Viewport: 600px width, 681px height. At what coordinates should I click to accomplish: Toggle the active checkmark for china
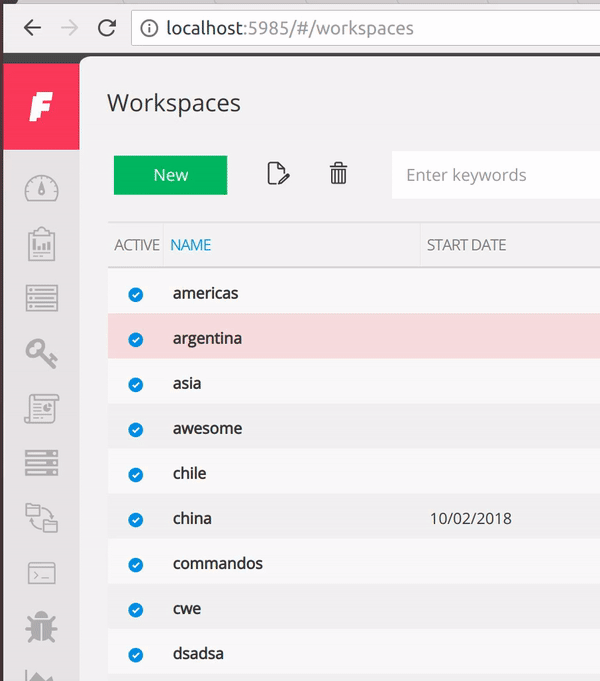136,519
